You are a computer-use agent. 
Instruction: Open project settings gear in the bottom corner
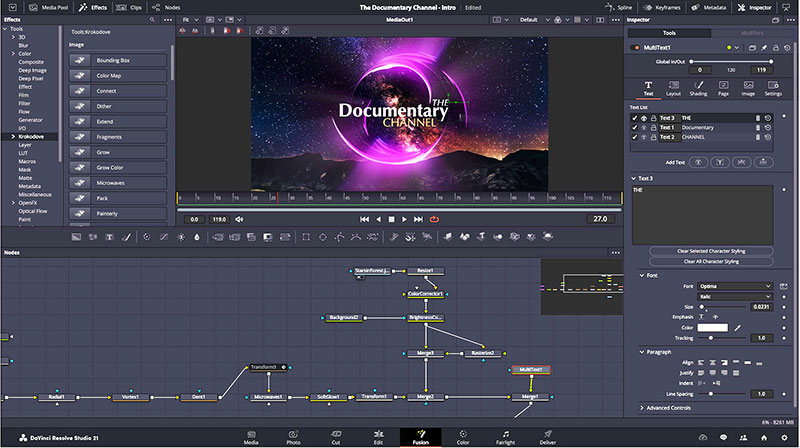coord(784,438)
